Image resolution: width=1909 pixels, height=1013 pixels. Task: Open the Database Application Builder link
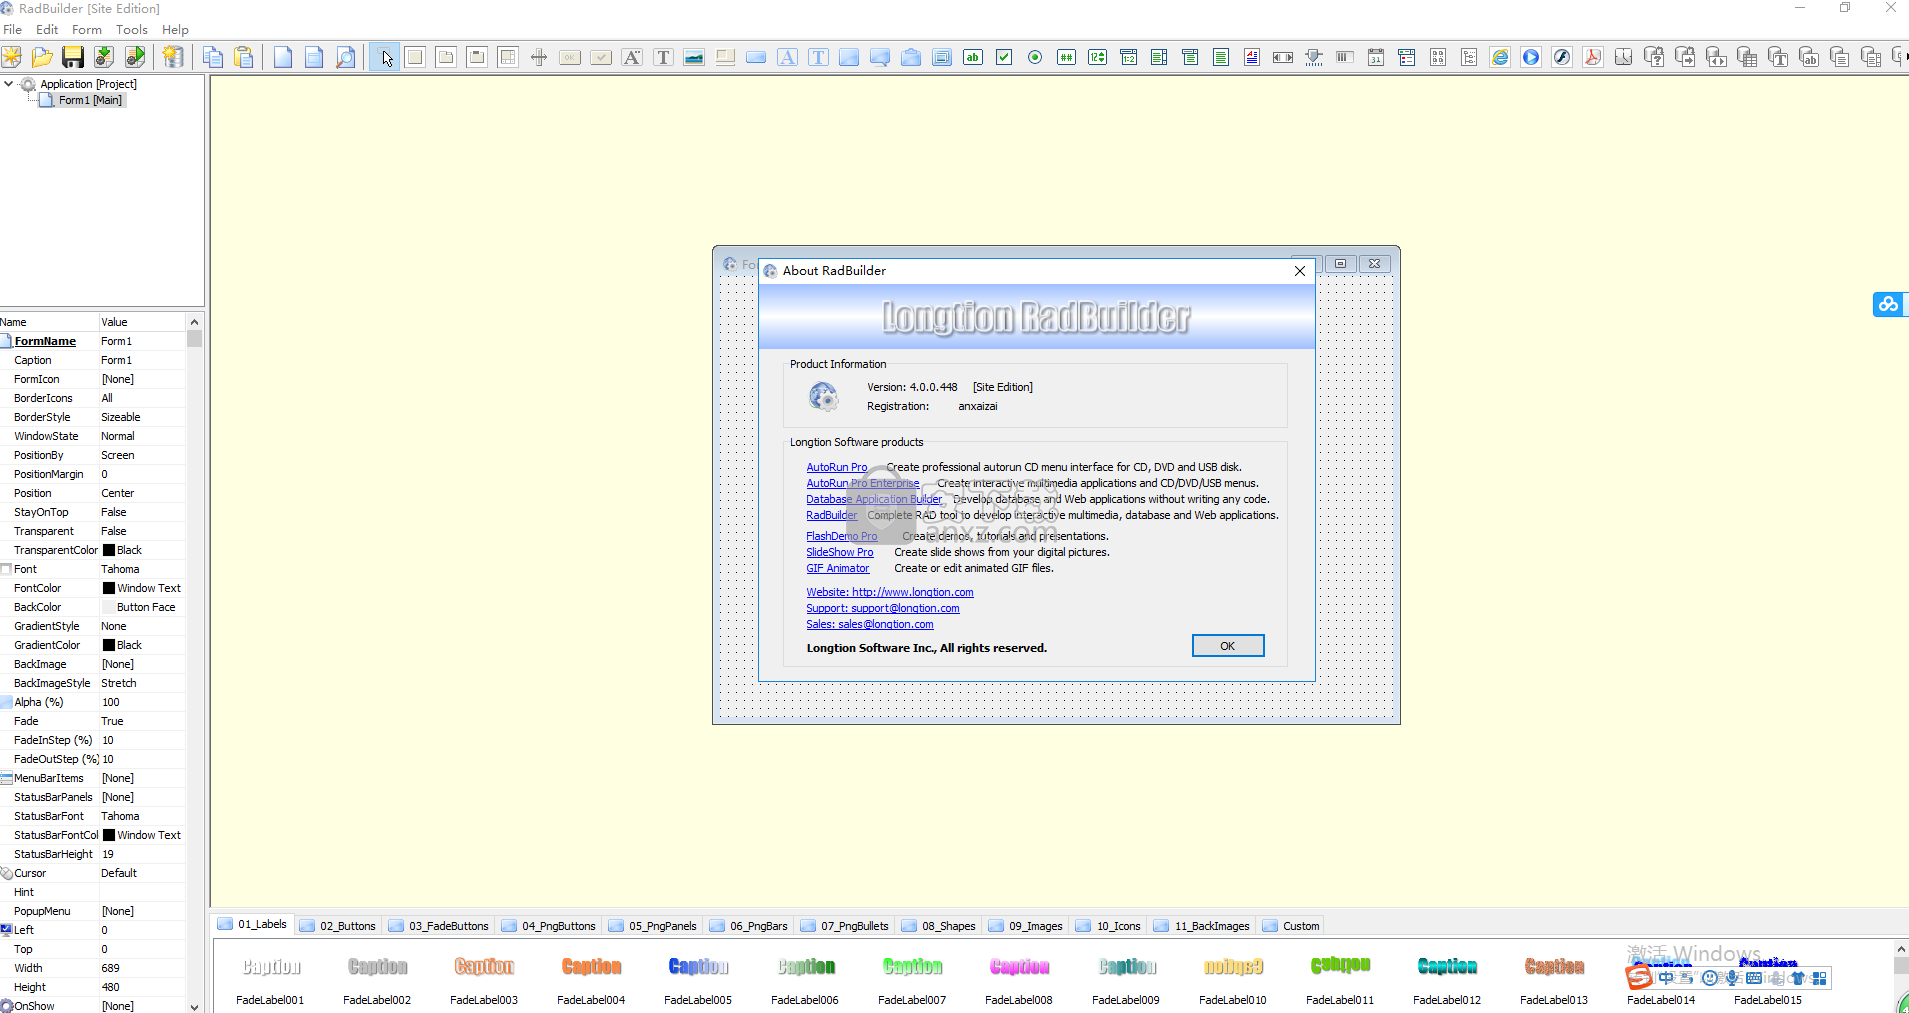pos(874,499)
